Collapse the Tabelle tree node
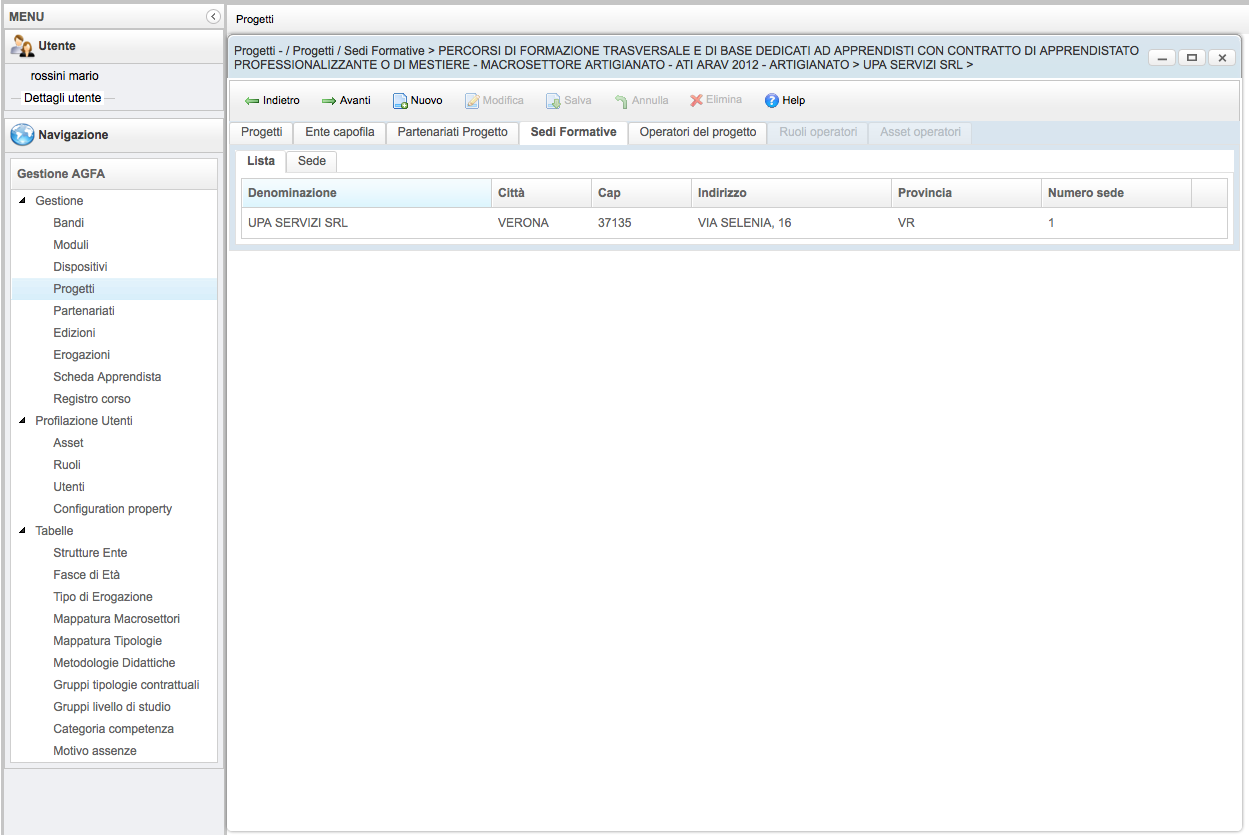Image resolution: width=1249 pixels, height=835 pixels. pyautogui.click(x=23, y=531)
